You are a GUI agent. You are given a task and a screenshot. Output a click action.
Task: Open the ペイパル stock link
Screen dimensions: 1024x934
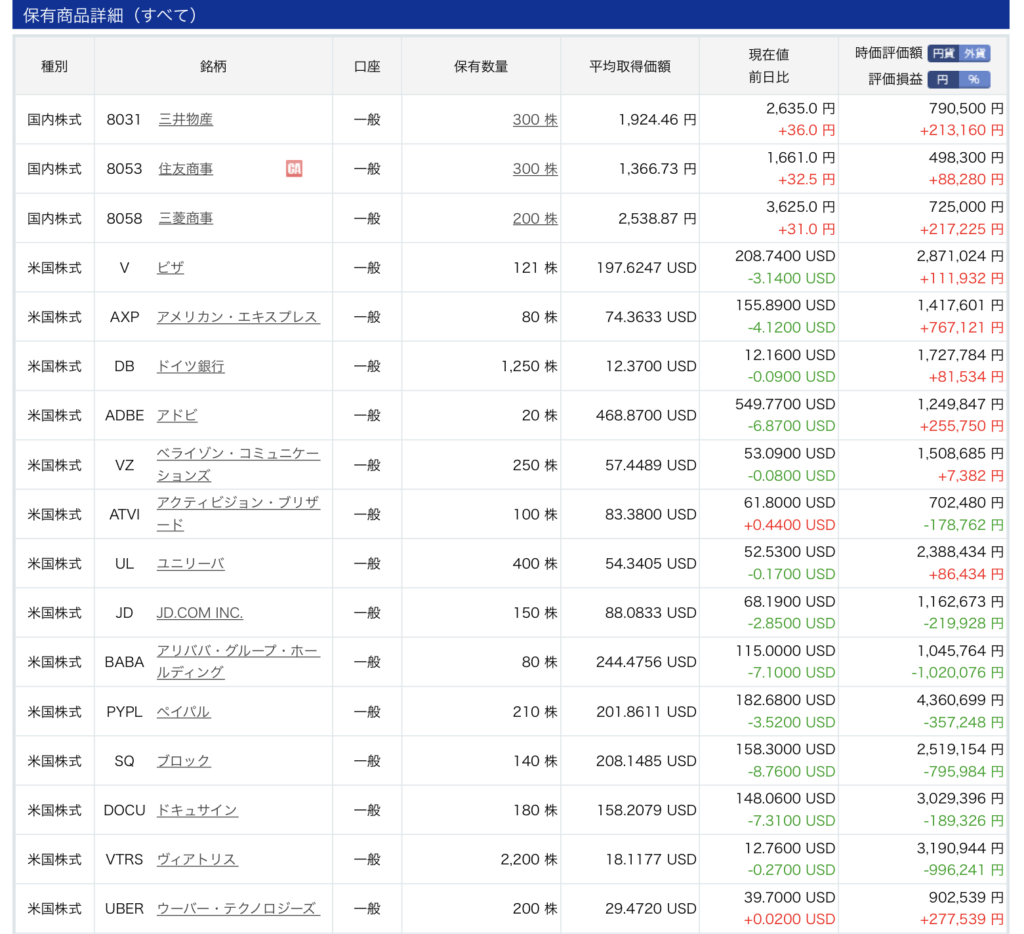point(184,712)
